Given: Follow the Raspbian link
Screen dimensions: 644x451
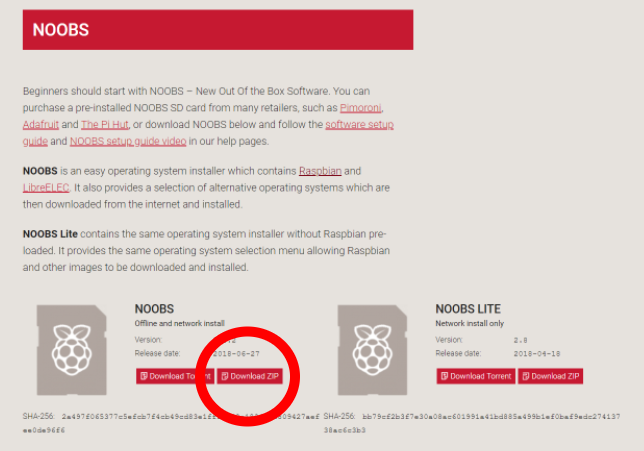Looking at the screenshot, I should tap(320, 171).
